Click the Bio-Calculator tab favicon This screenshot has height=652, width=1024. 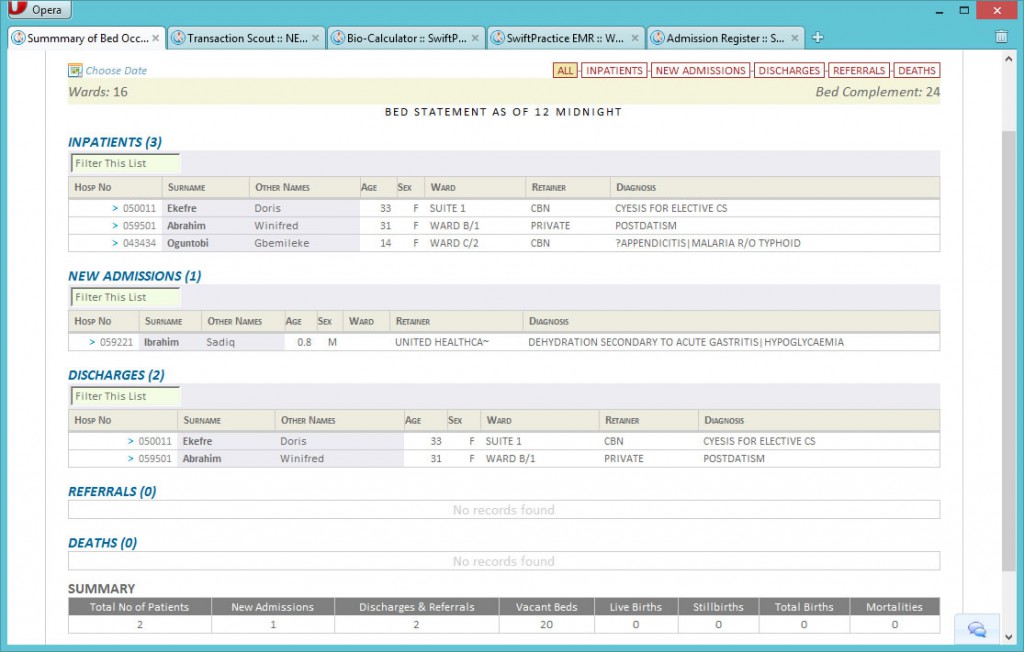(x=338, y=37)
